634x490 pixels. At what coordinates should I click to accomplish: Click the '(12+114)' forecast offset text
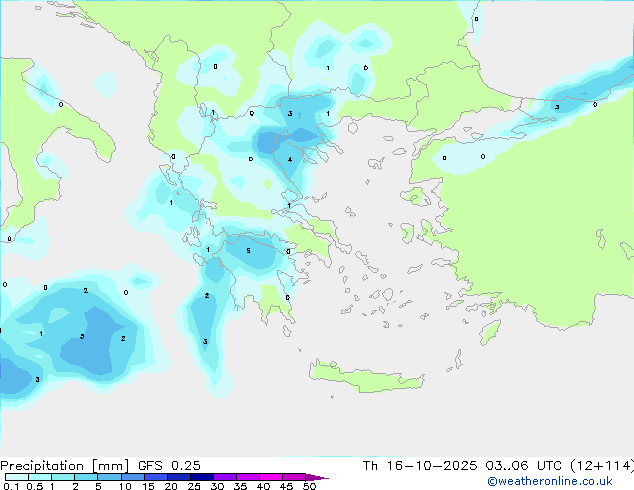[602, 466]
